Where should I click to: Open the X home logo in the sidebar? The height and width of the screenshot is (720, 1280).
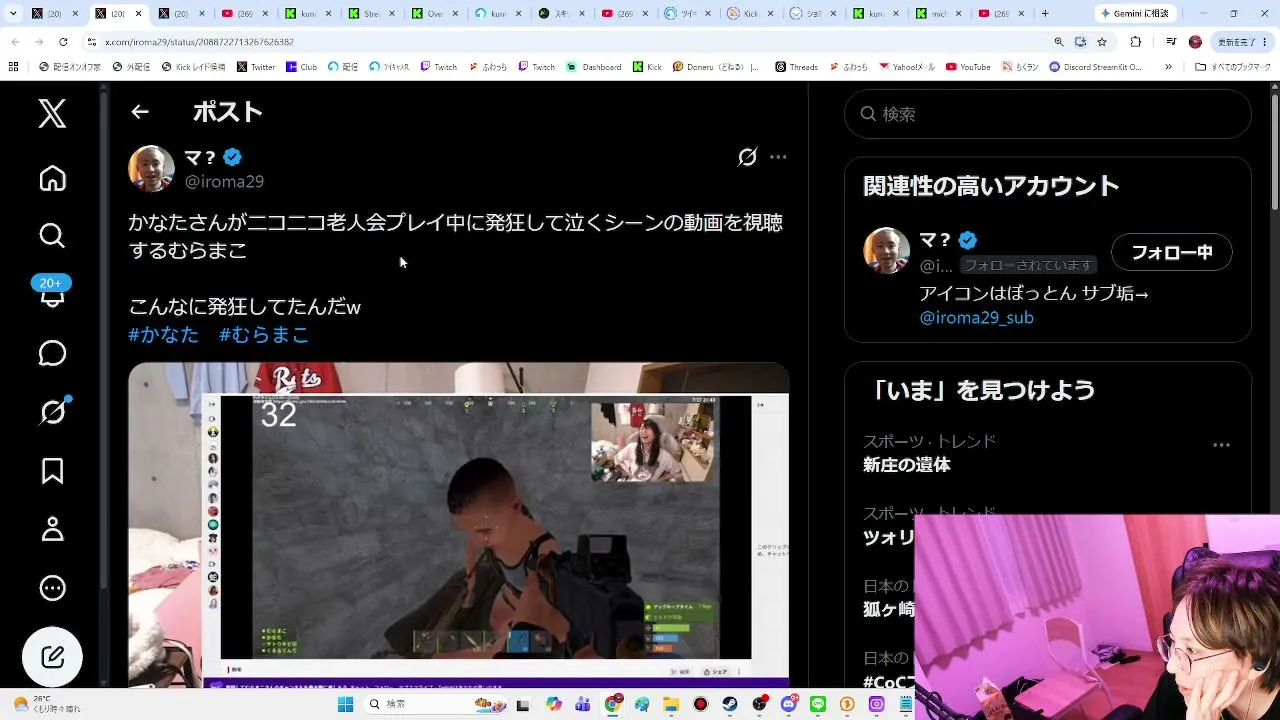click(x=52, y=113)
